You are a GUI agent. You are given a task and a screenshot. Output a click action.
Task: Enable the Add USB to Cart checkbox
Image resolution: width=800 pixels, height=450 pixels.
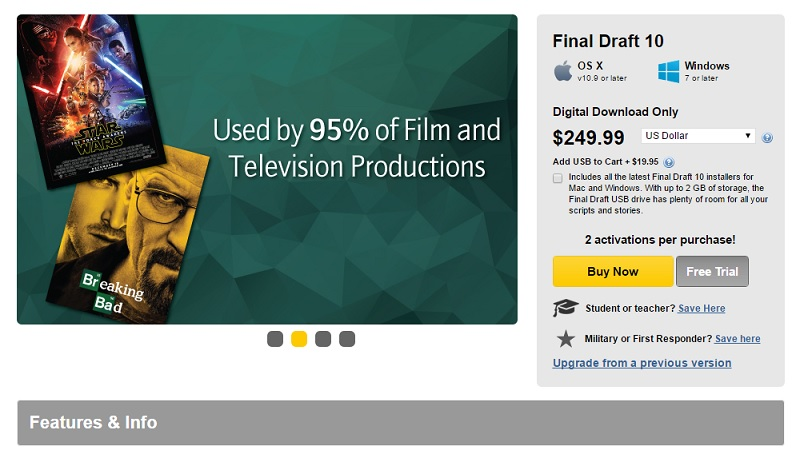[558, 178]
